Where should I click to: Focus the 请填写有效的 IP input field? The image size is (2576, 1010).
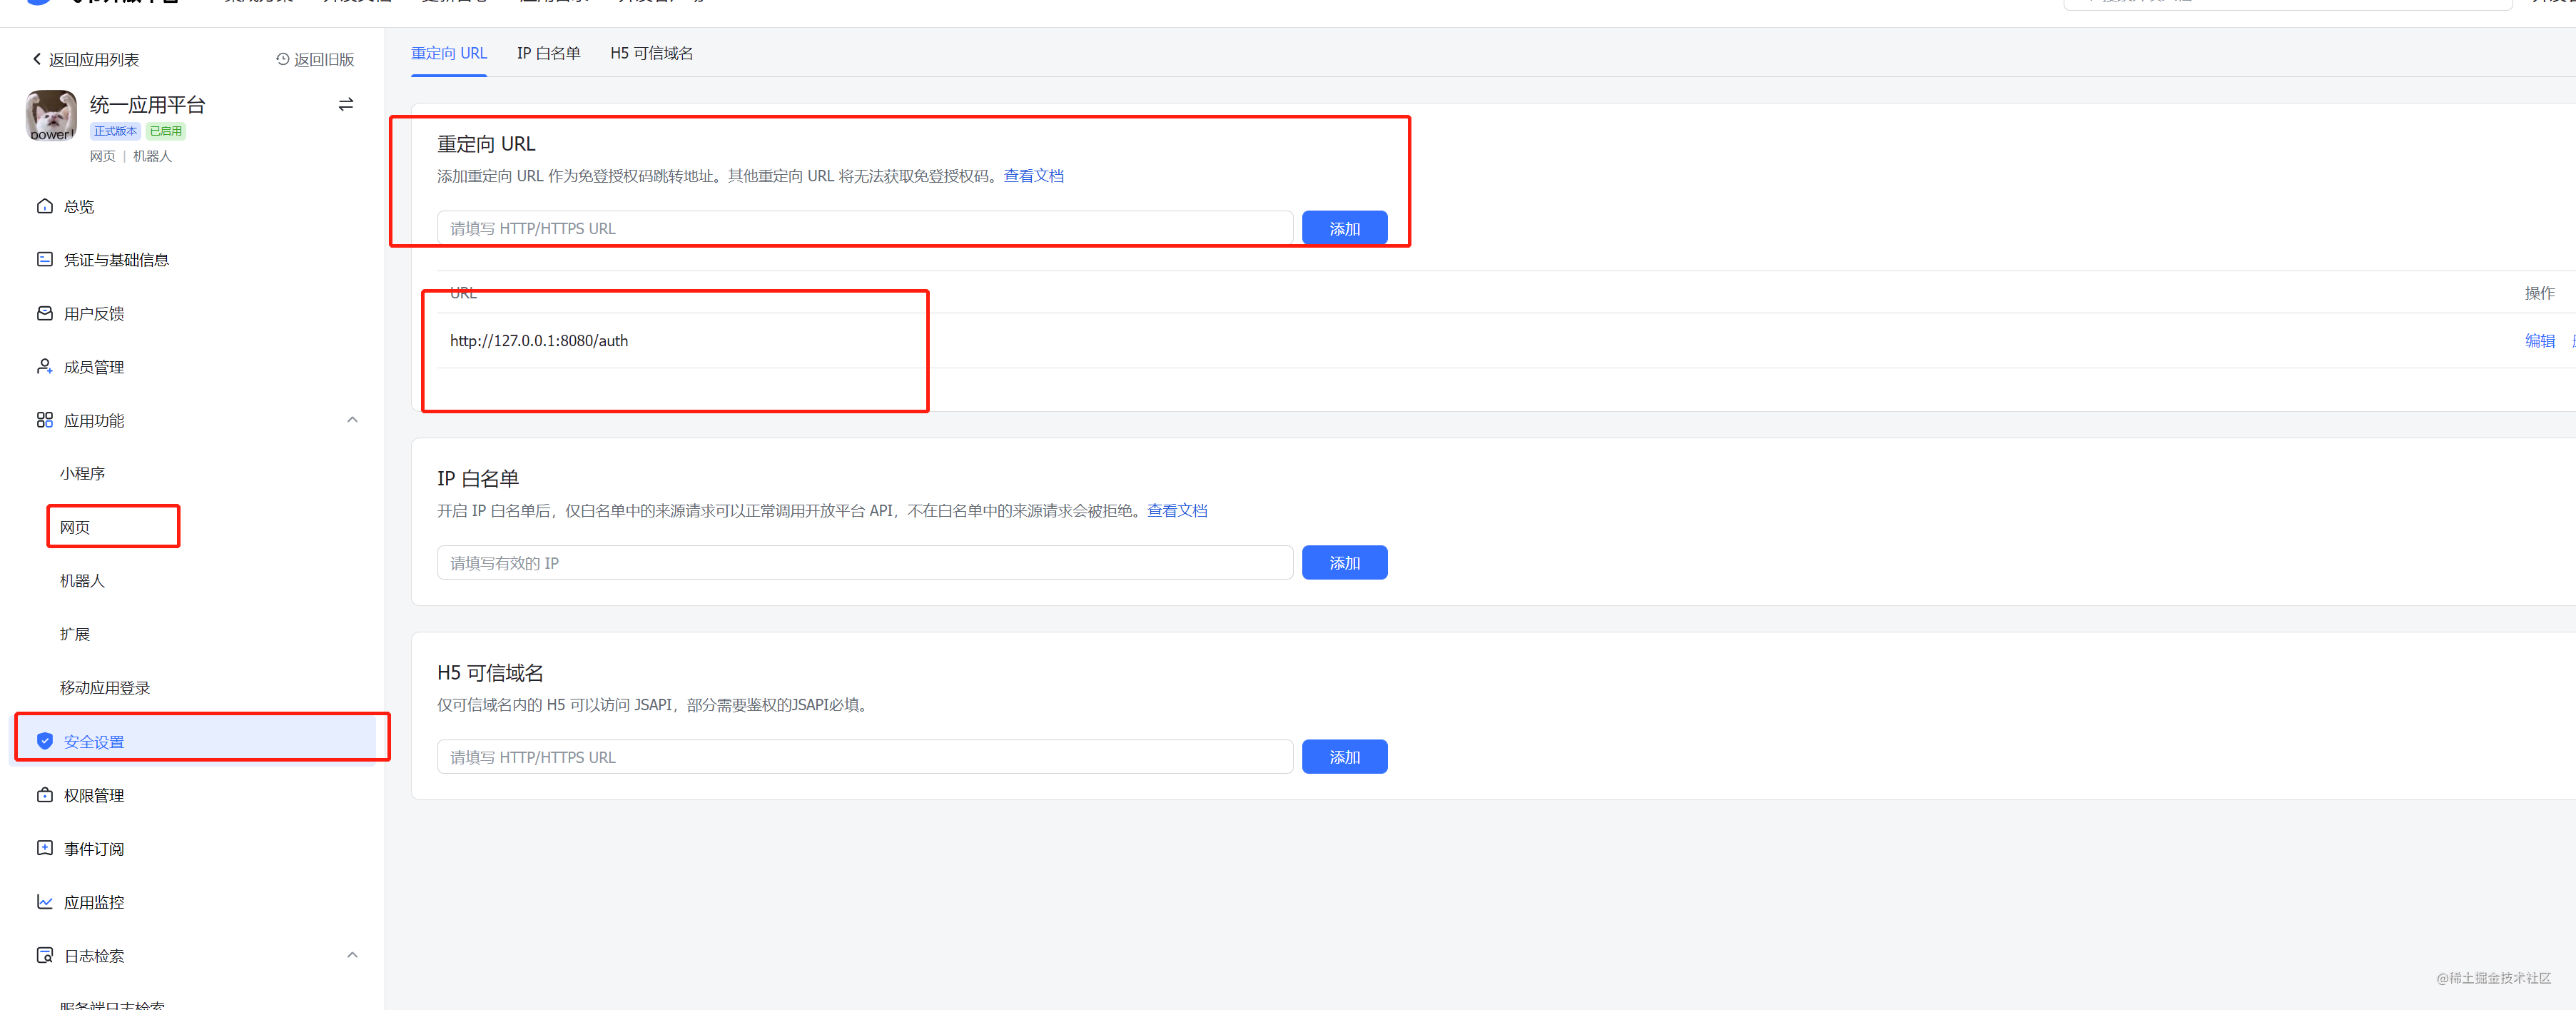864,563
